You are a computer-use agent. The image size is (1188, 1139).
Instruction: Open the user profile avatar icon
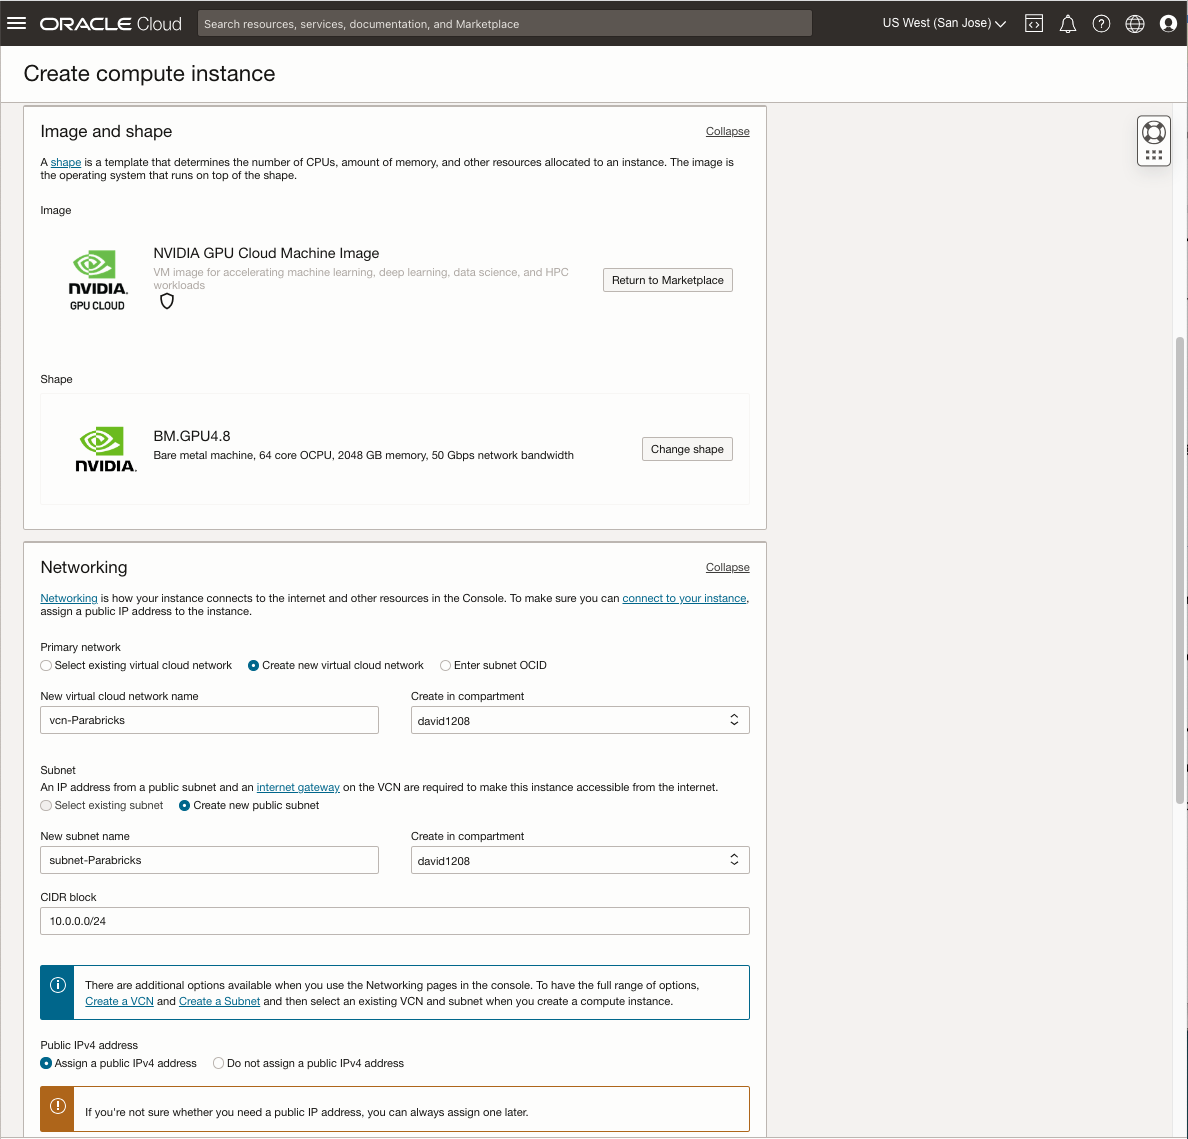(x=1168, y=23)
